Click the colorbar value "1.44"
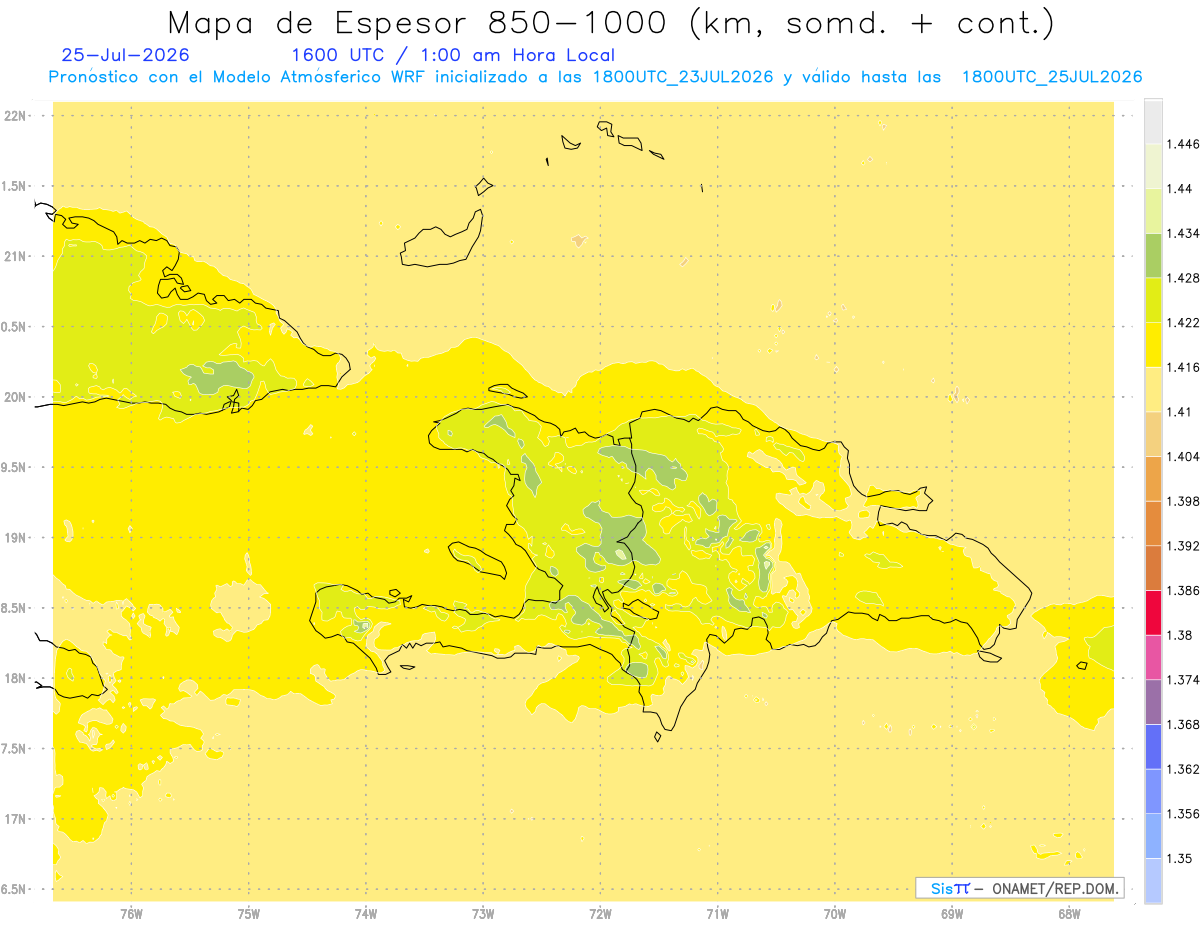This screenshot has width=1200, height=927. point(1179,188)
